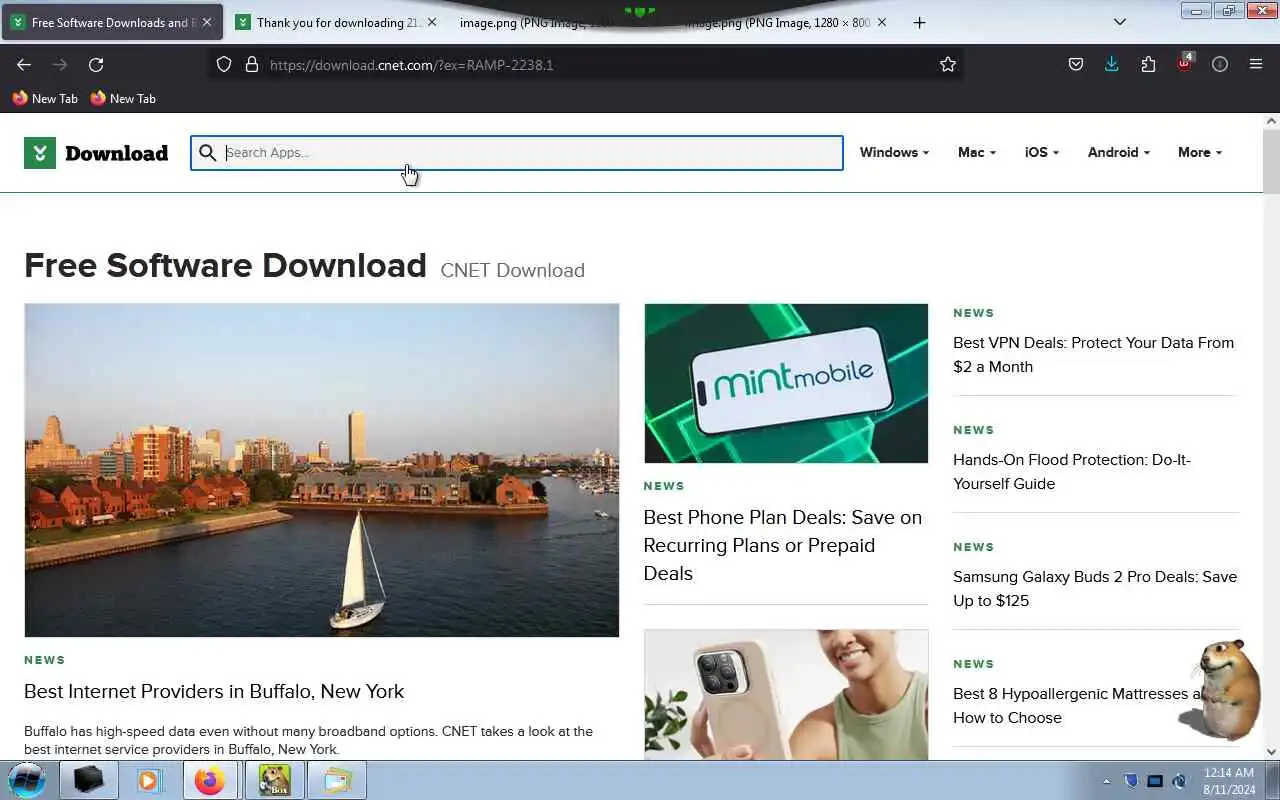The height and width of the screenshot is (800, 1280).
Task: Close the Thank you for downloading tab
Action: point(433,22)
